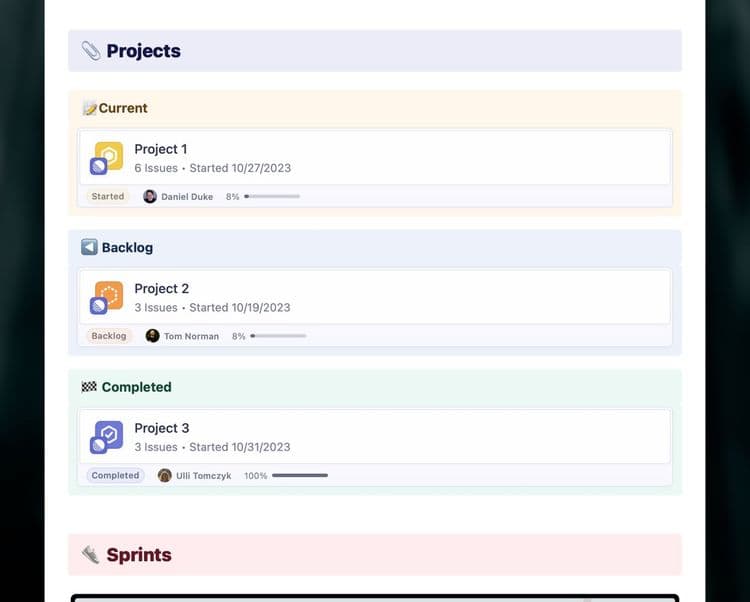Image resolution: width=750 pixels, height=602 pixels.
Task: Open the Project 2 title link
Action: (x=162, y=289)
